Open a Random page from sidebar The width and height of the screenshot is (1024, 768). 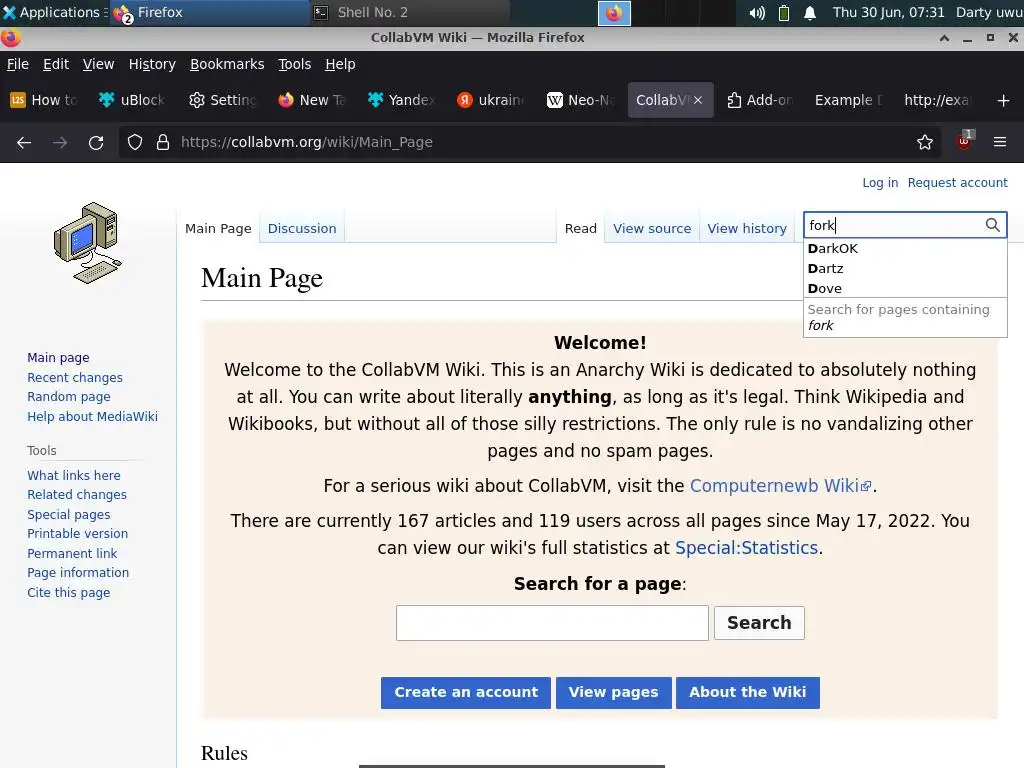pyautogui.click(x=69, y=397)
